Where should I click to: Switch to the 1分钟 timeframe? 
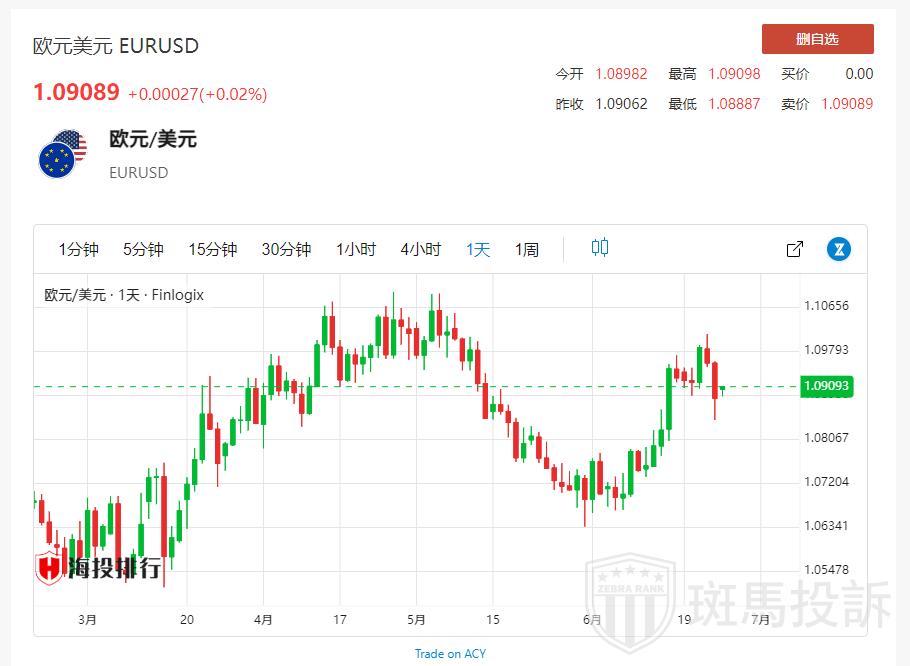[x=78, y=249]
